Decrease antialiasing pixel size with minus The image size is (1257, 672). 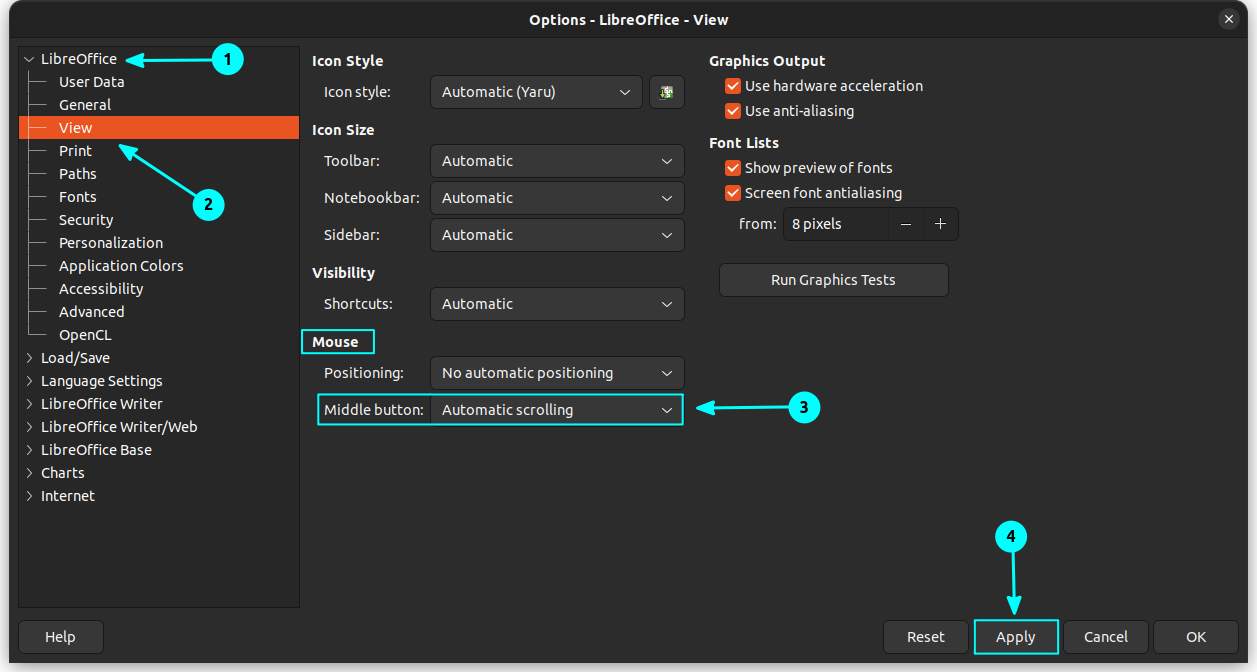click(x=906, y=224)
